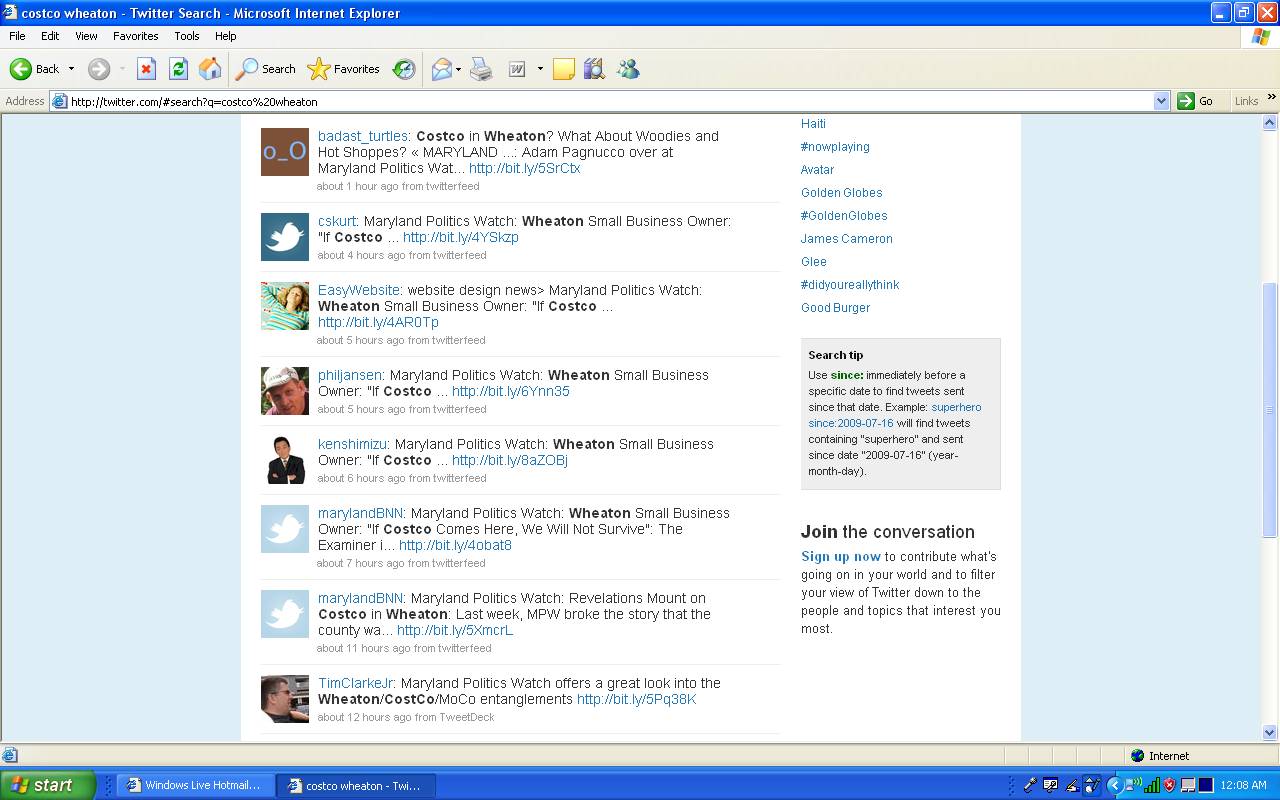This screenshot has height=800, width=1280.
Task: Open the Windows Start menu
Action: click(x=47, y=785)
